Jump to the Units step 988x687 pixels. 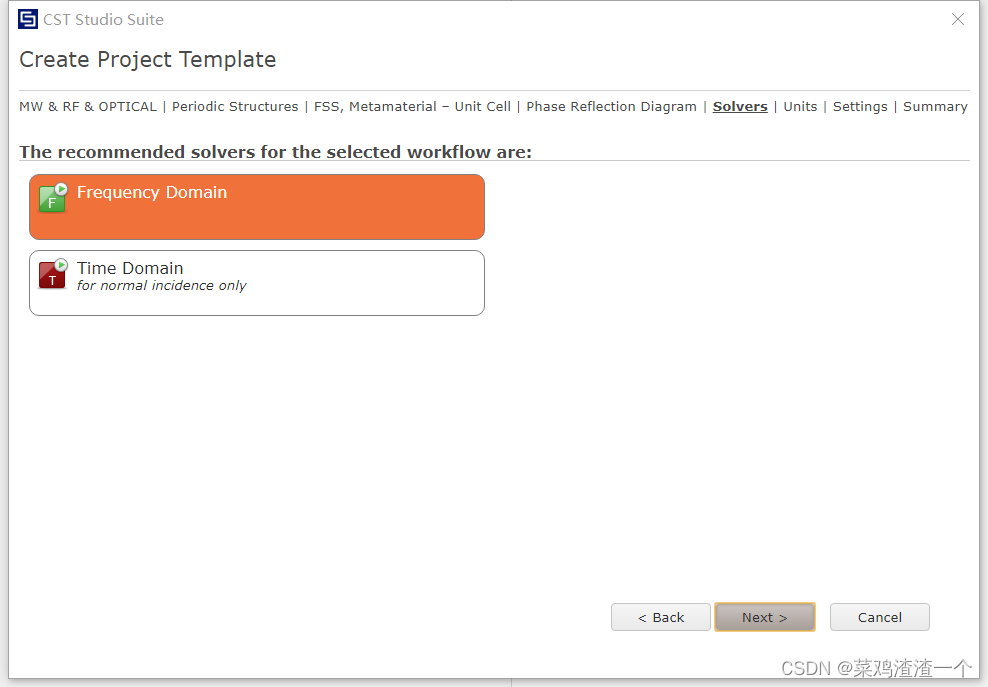[800, 107]
